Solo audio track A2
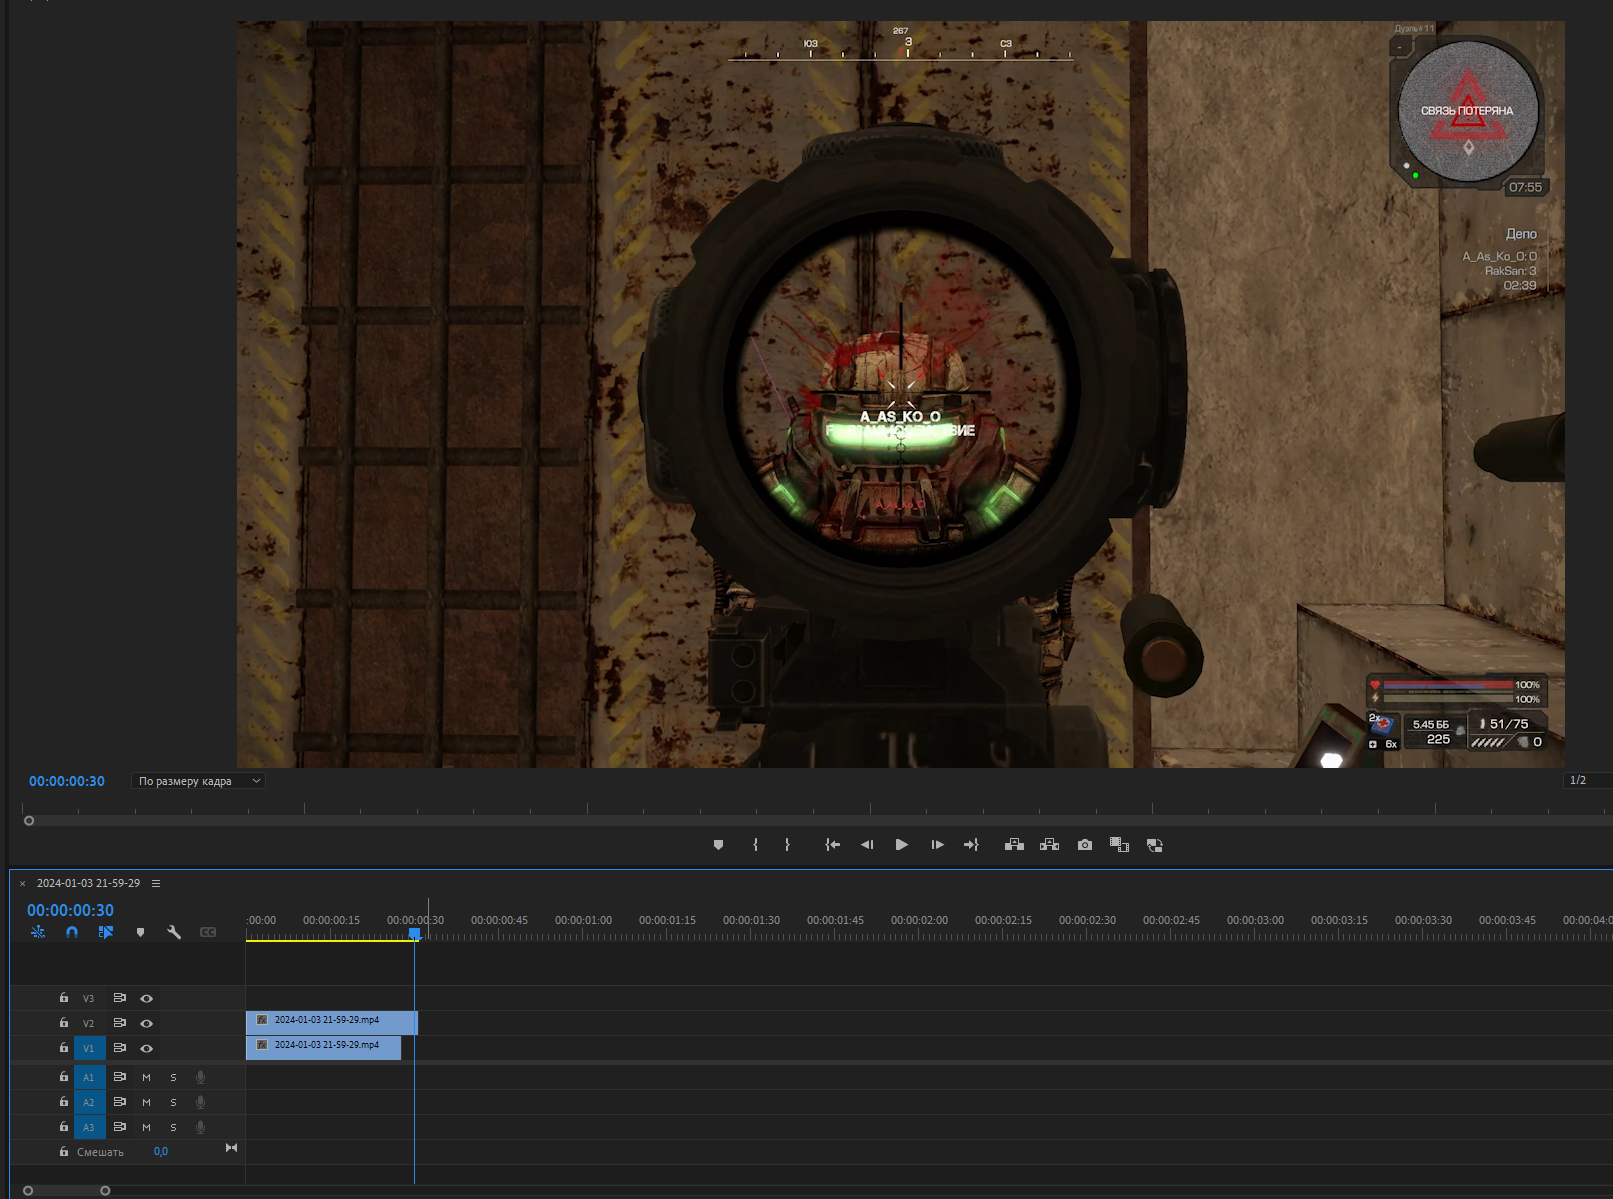 click(x=174, y=1102)
